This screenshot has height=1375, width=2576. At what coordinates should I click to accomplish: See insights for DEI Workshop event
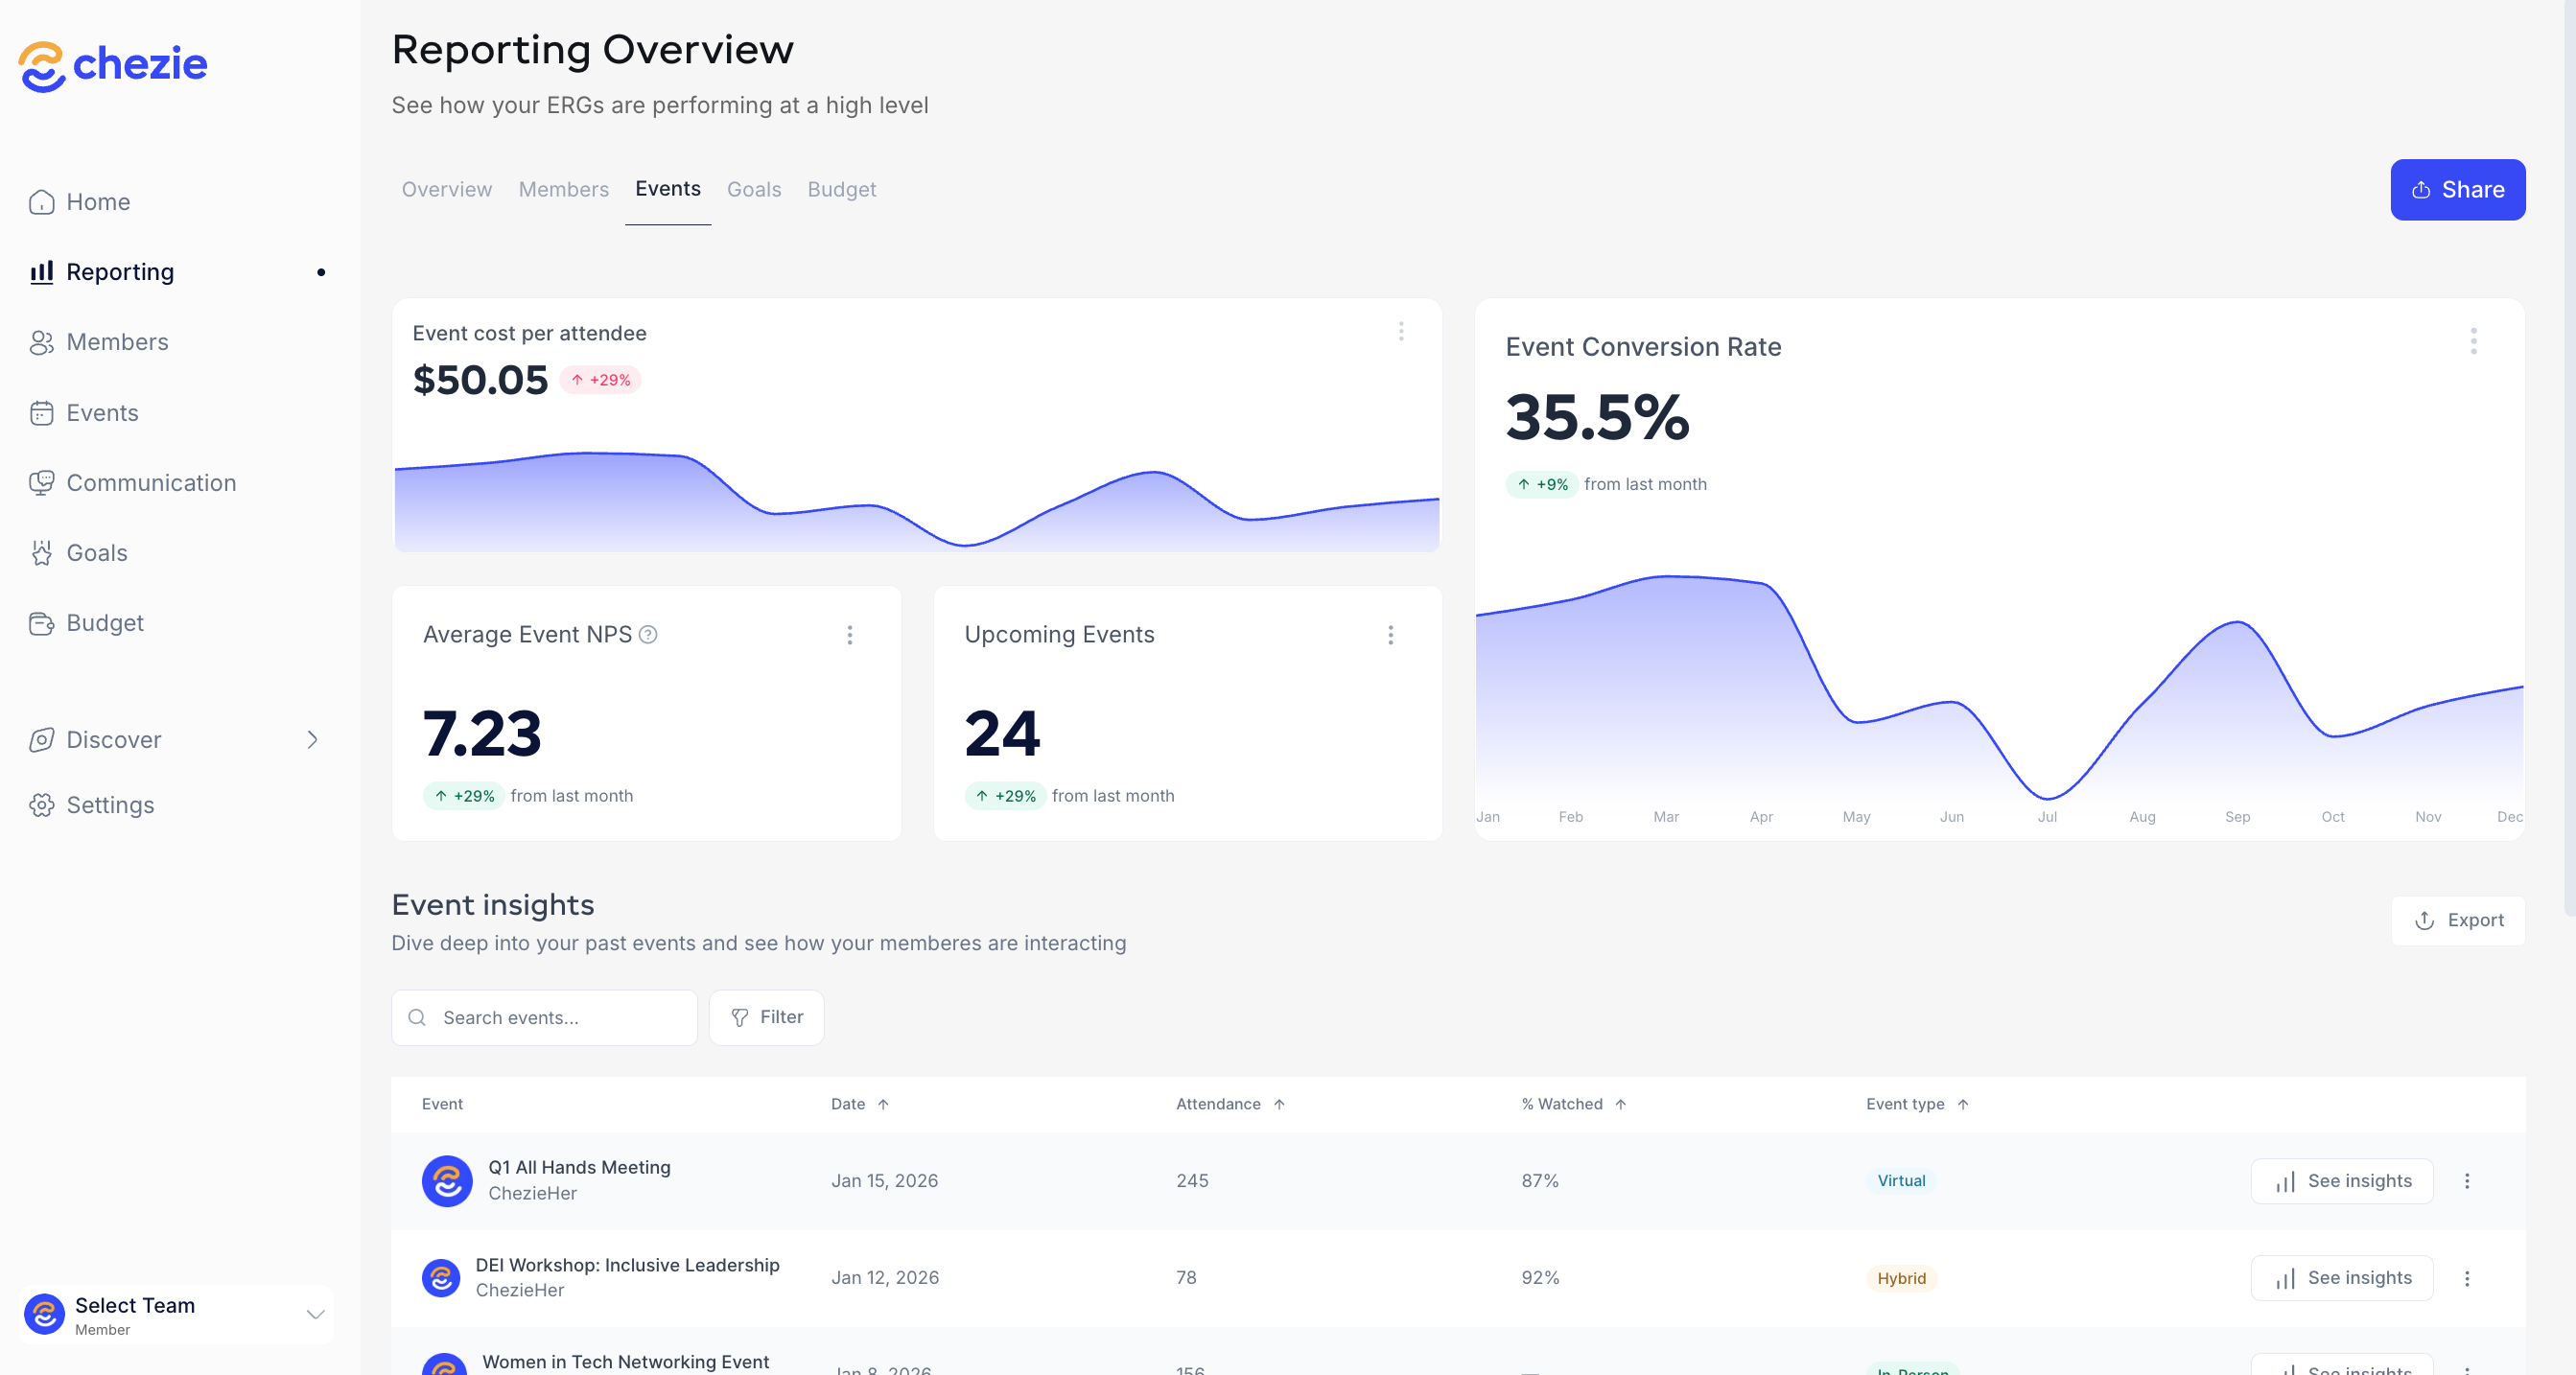[x=2341, y=1278]
